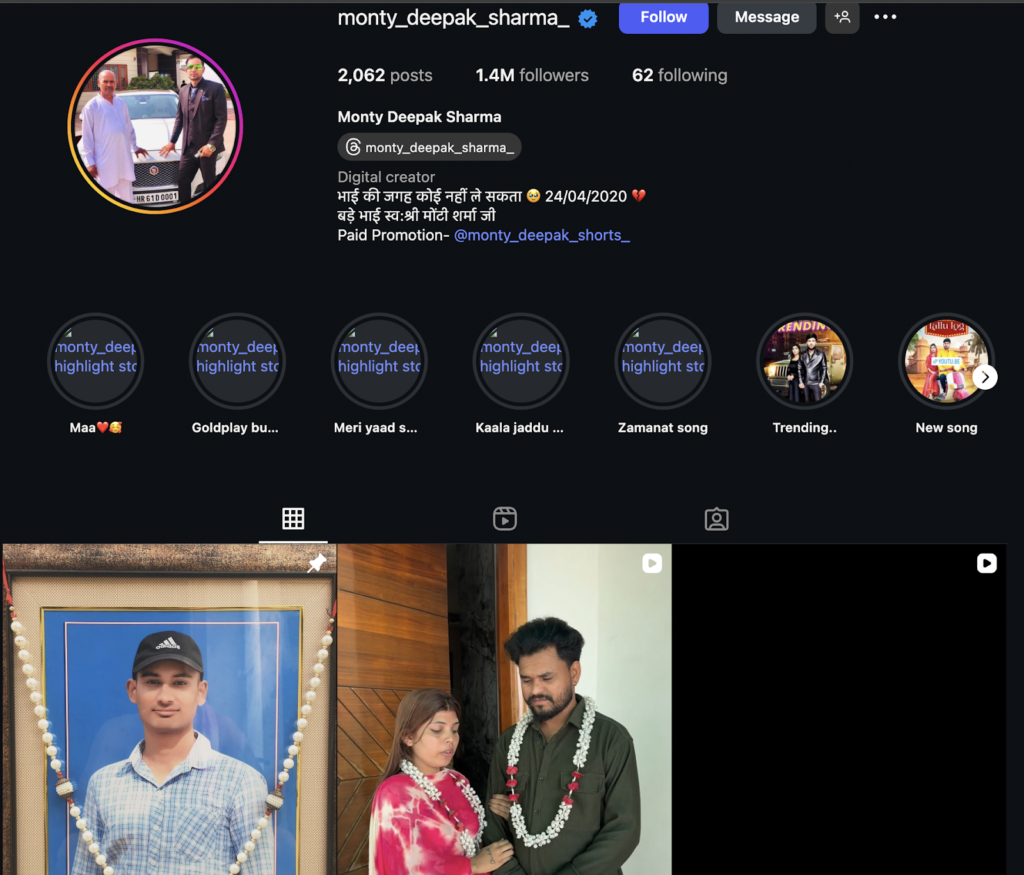Image resolution: width=1024 pixels, height=875 pixels.
Task: Click the verified badge next to username
Action: point(588,18)
